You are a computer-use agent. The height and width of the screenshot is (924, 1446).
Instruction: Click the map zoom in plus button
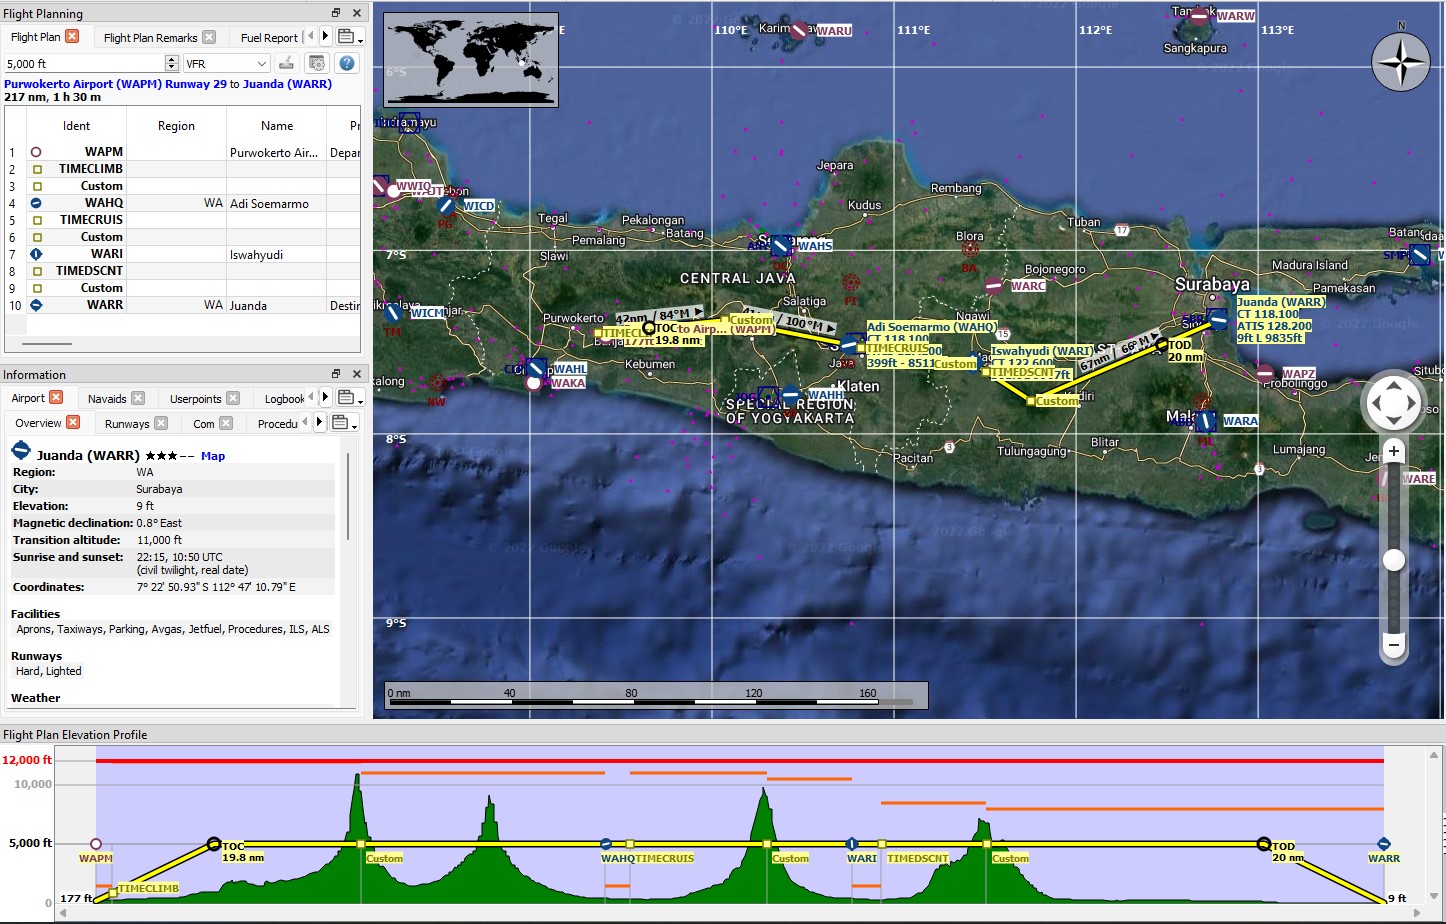[1393, 452]
